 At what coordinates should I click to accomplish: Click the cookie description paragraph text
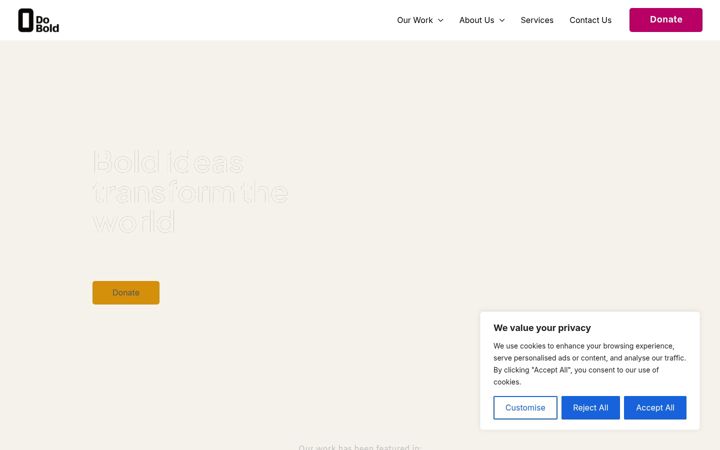(590, 364)
